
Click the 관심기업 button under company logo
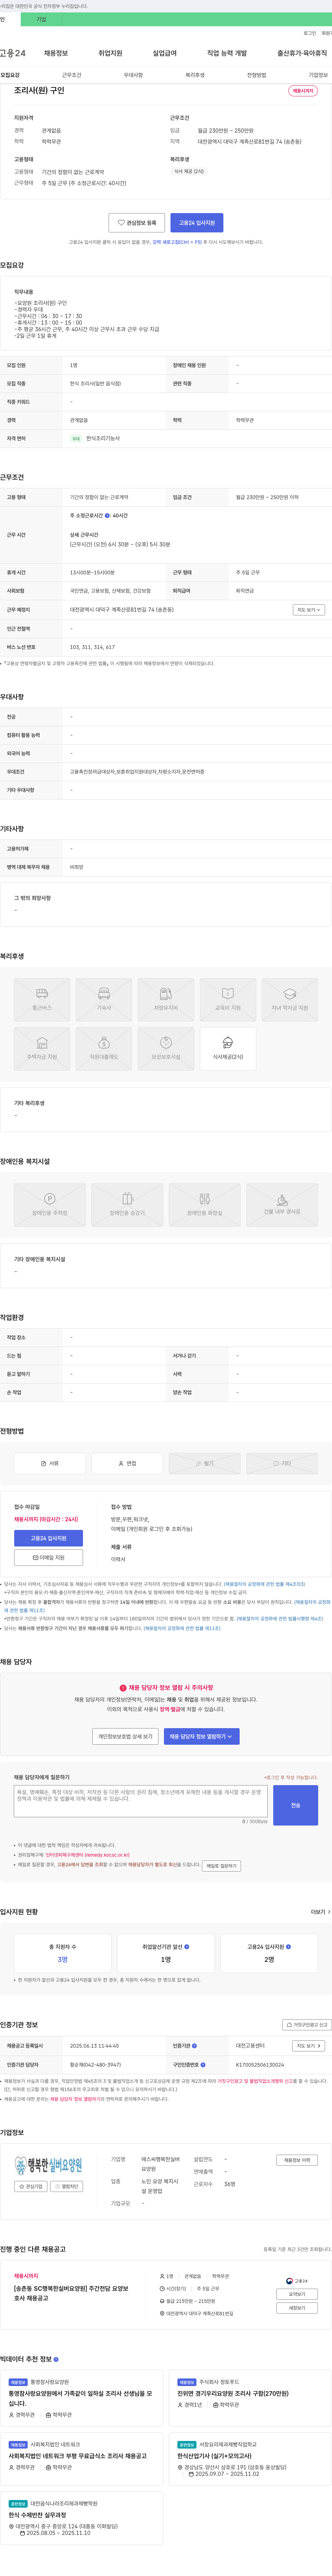(31, 2186)
